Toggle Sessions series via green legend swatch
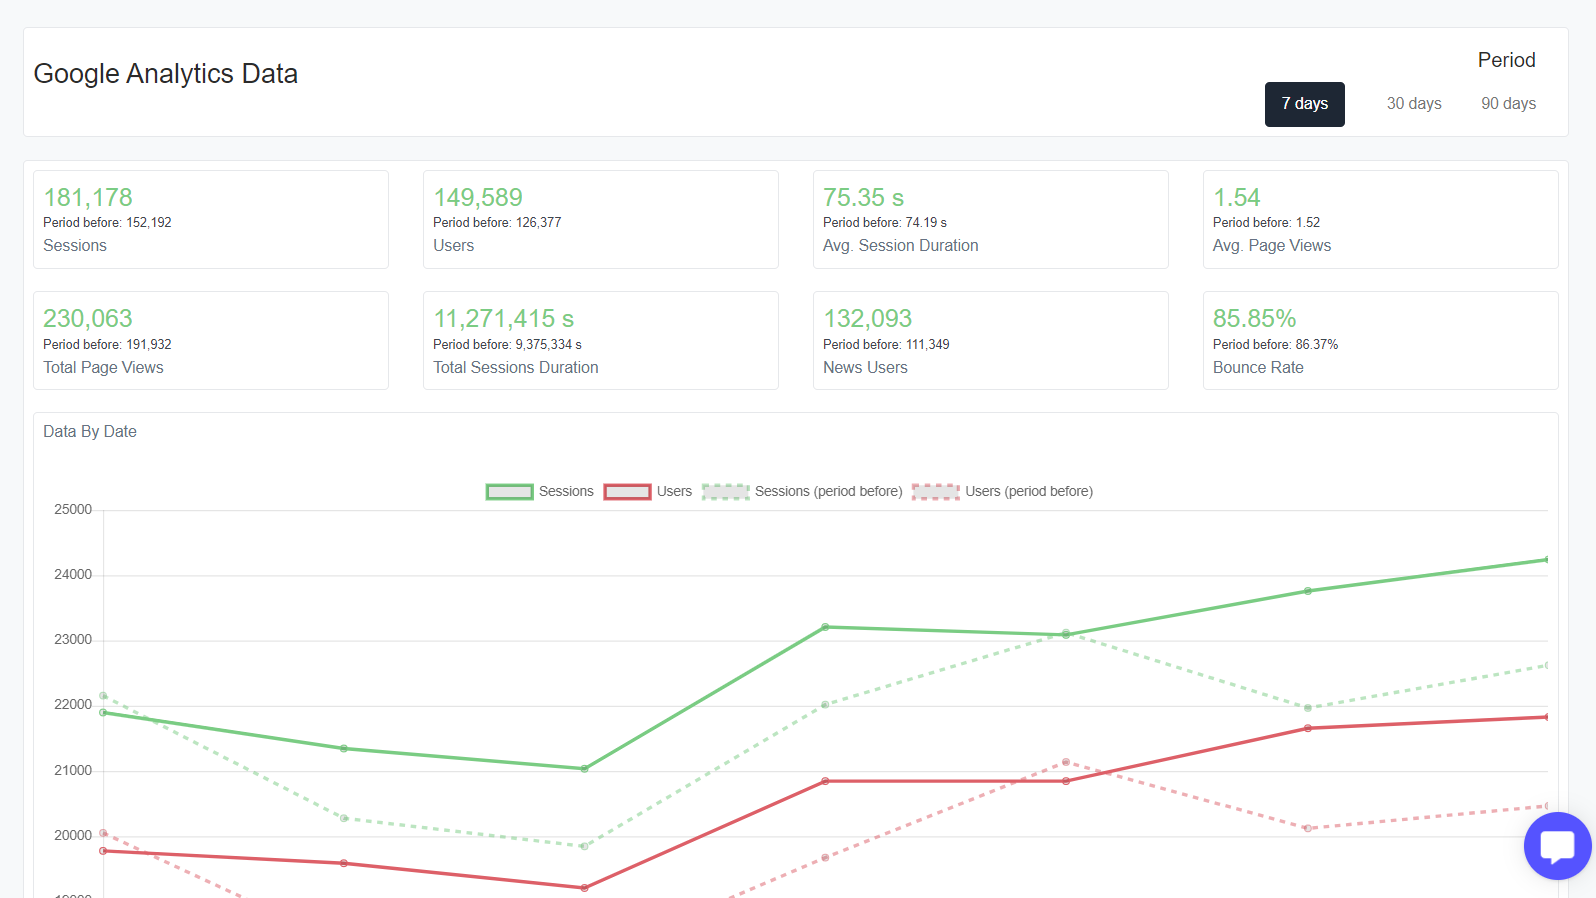The width and height of the screenshot is (1596, 898). (509, 492)
